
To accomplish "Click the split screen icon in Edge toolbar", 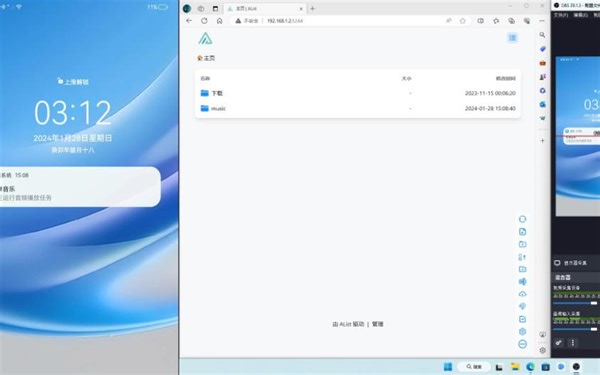I will coord(481,21).
